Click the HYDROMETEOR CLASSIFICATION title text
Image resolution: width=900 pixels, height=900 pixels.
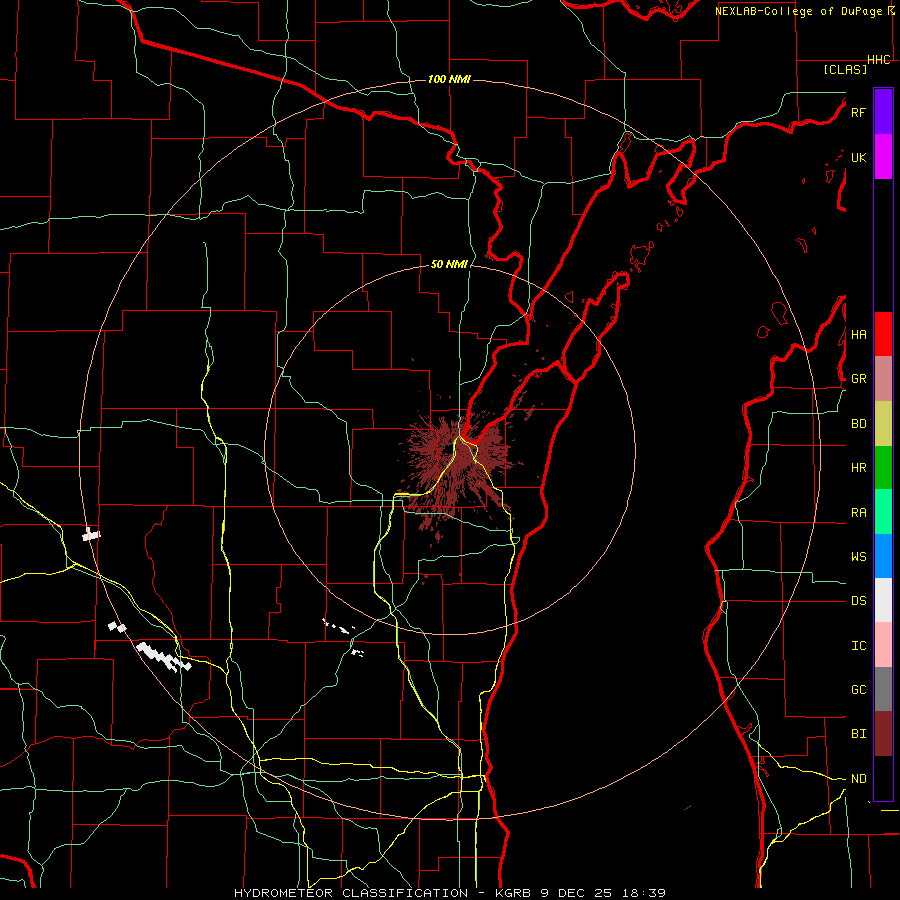coord(351,893)
